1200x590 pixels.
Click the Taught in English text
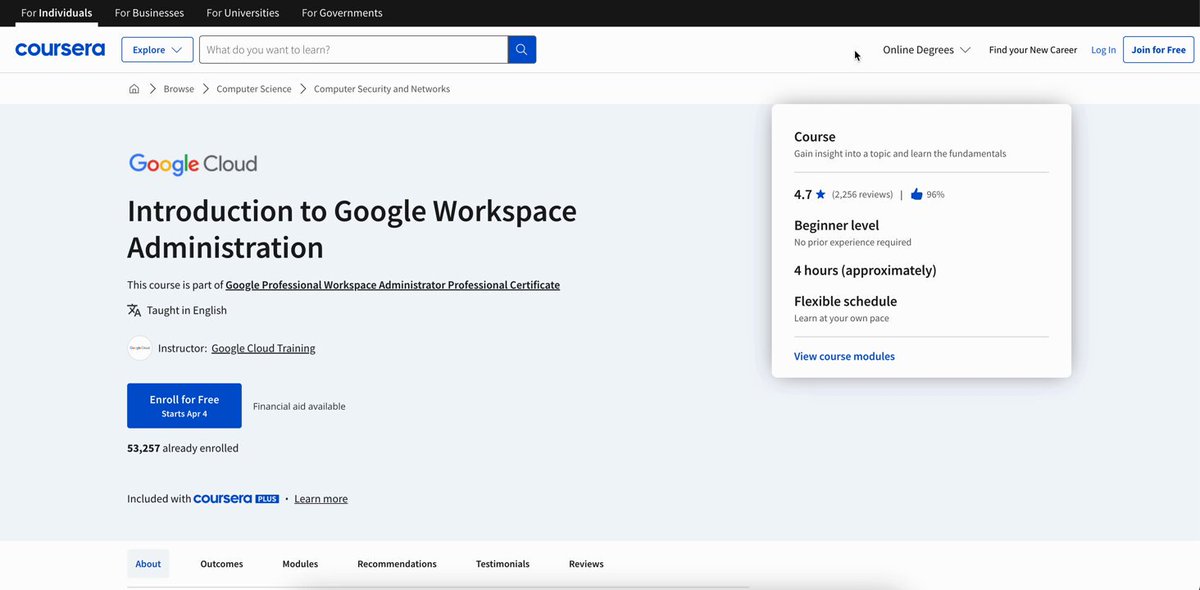click(x=187, y=310)
